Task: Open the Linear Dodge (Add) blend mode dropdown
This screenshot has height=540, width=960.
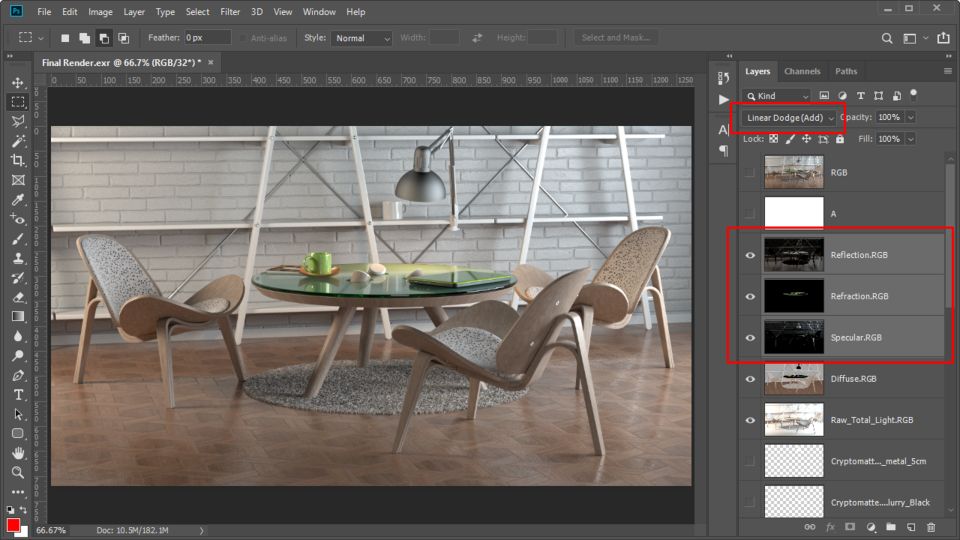Action: (790, 118)
